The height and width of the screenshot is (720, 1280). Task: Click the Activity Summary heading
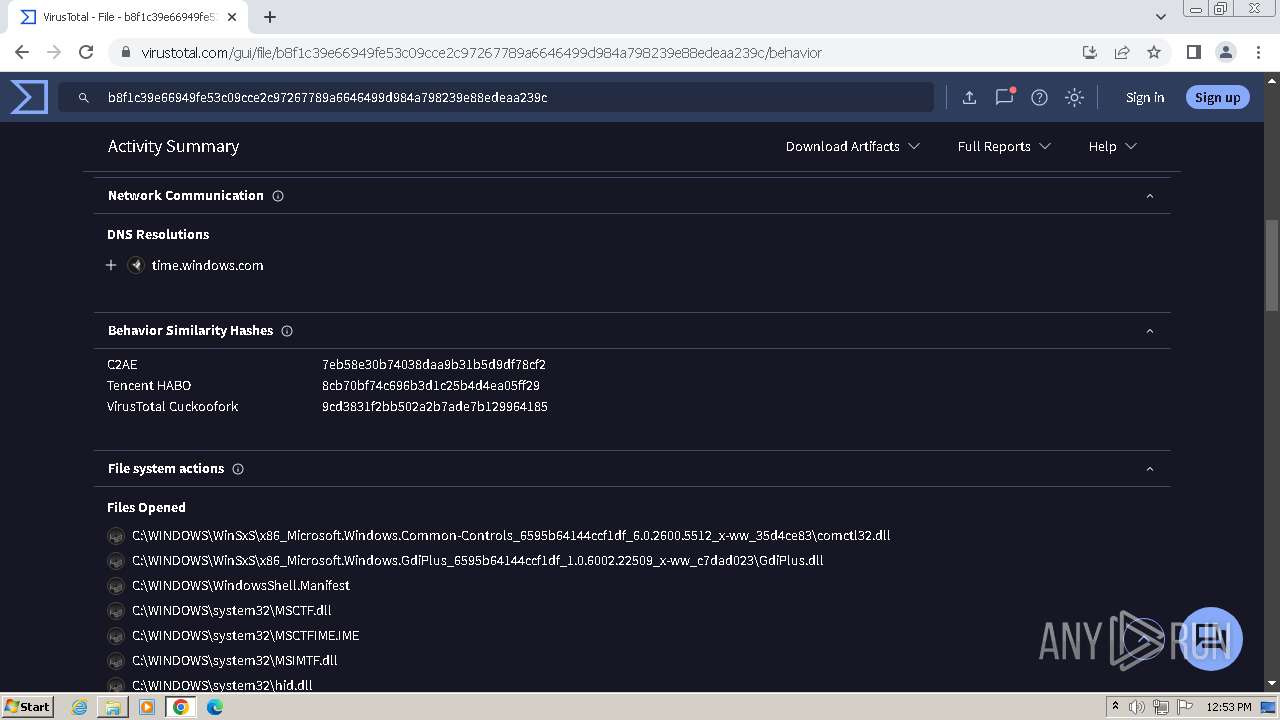pyautogui.click(x=173, y=146)
